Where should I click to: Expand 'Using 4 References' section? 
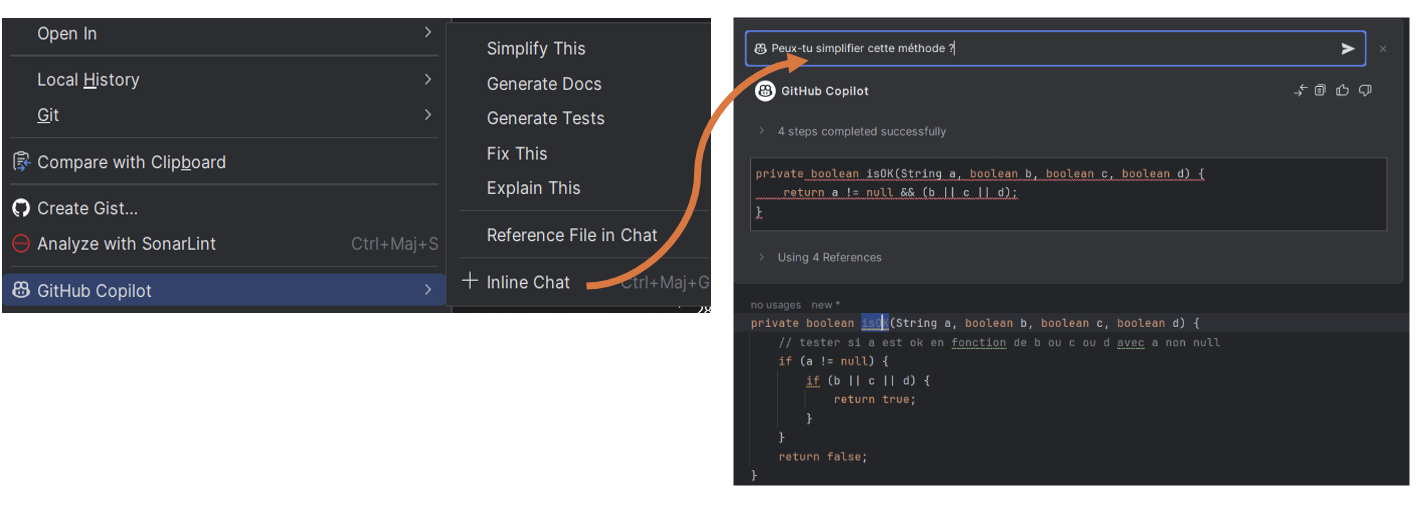761,257
